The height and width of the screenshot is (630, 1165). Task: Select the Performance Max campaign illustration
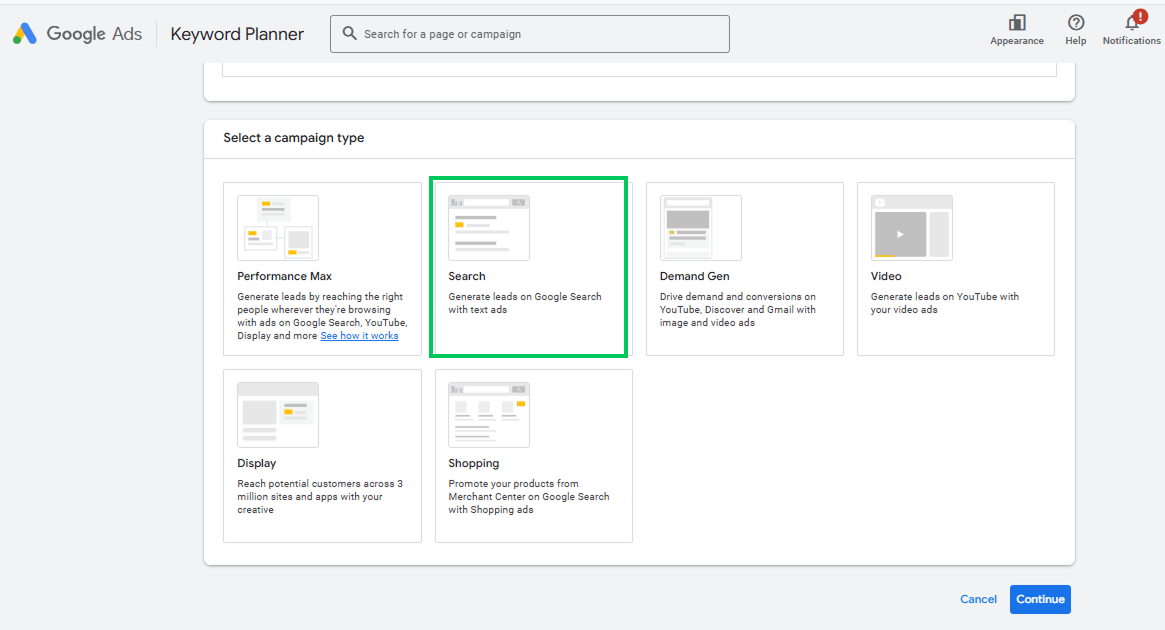pyautogui.click(x=278, y=227)
